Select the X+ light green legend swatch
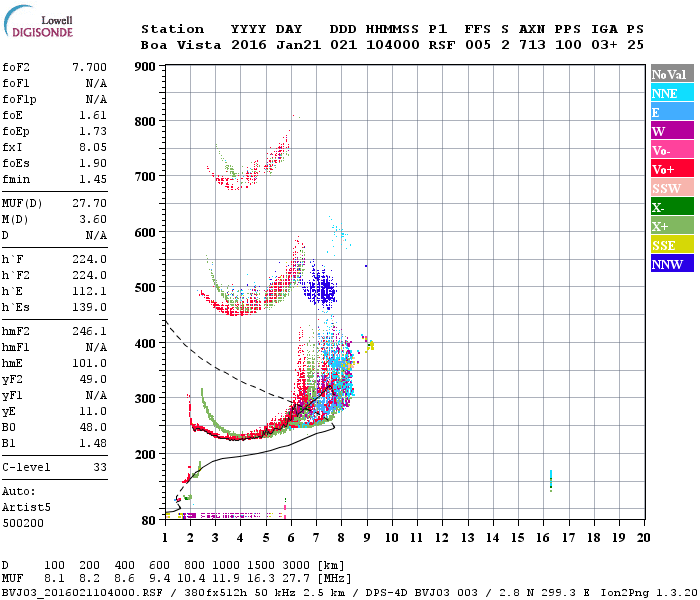The height and width of the screenshot is (600, 700). 672,226
